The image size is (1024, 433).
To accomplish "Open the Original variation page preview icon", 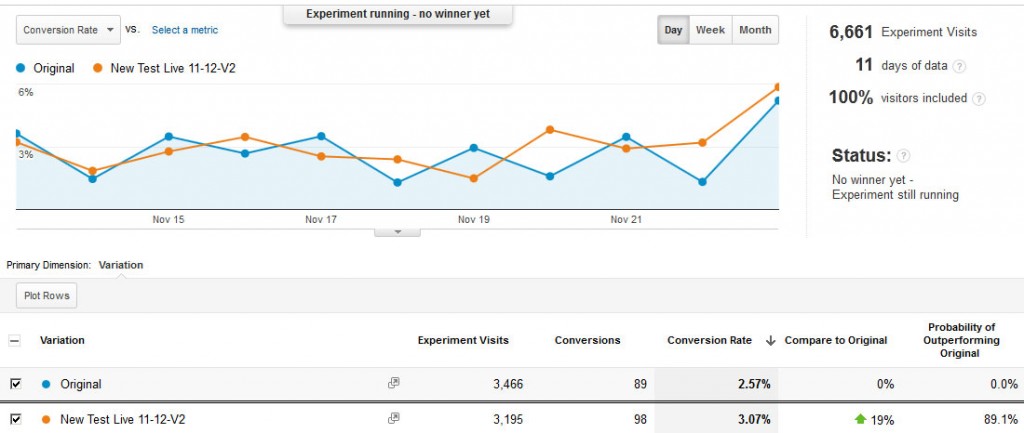I will pos(393,383).
